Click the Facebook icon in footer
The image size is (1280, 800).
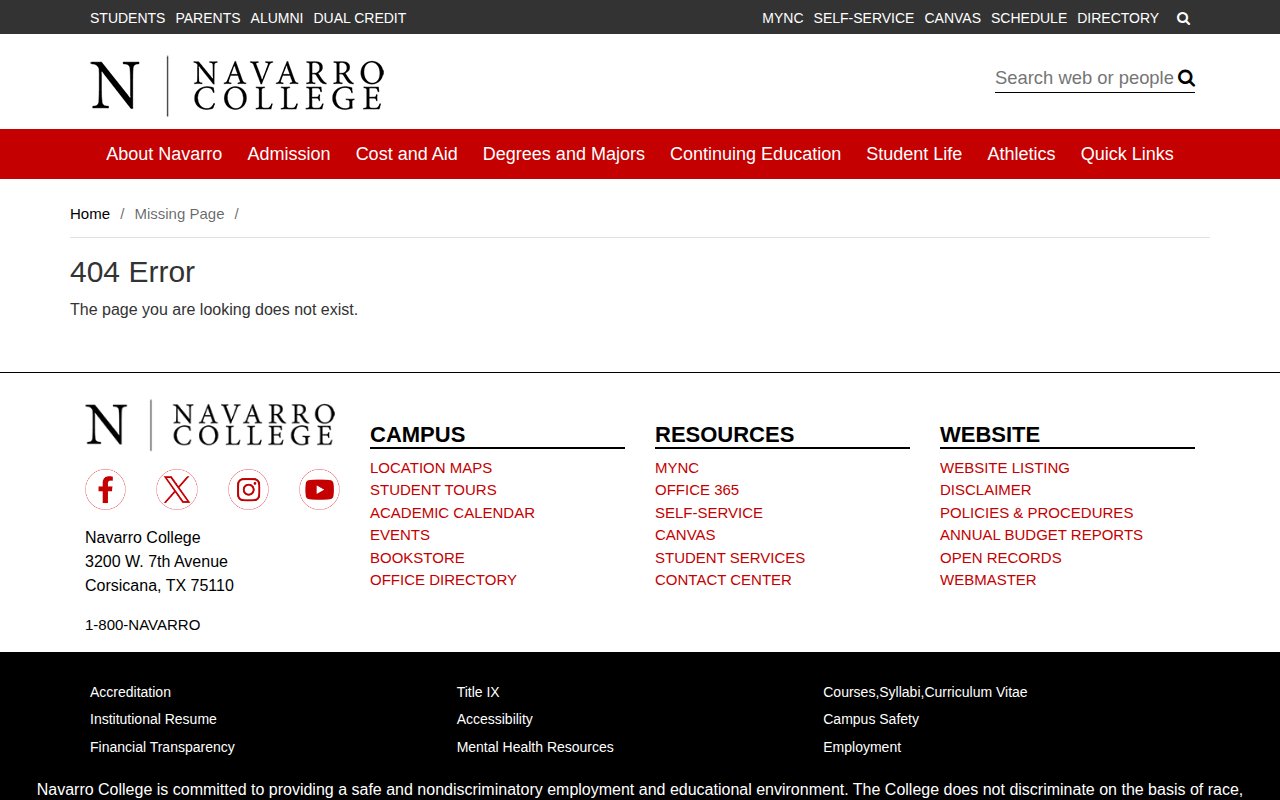pos(105,489)
